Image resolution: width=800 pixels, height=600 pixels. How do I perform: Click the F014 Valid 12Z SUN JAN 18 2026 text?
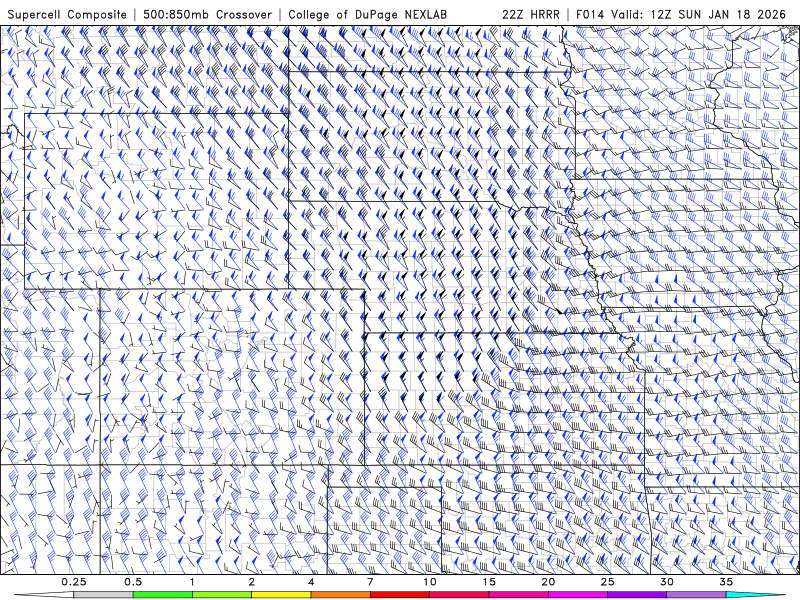tap(681, 14)
